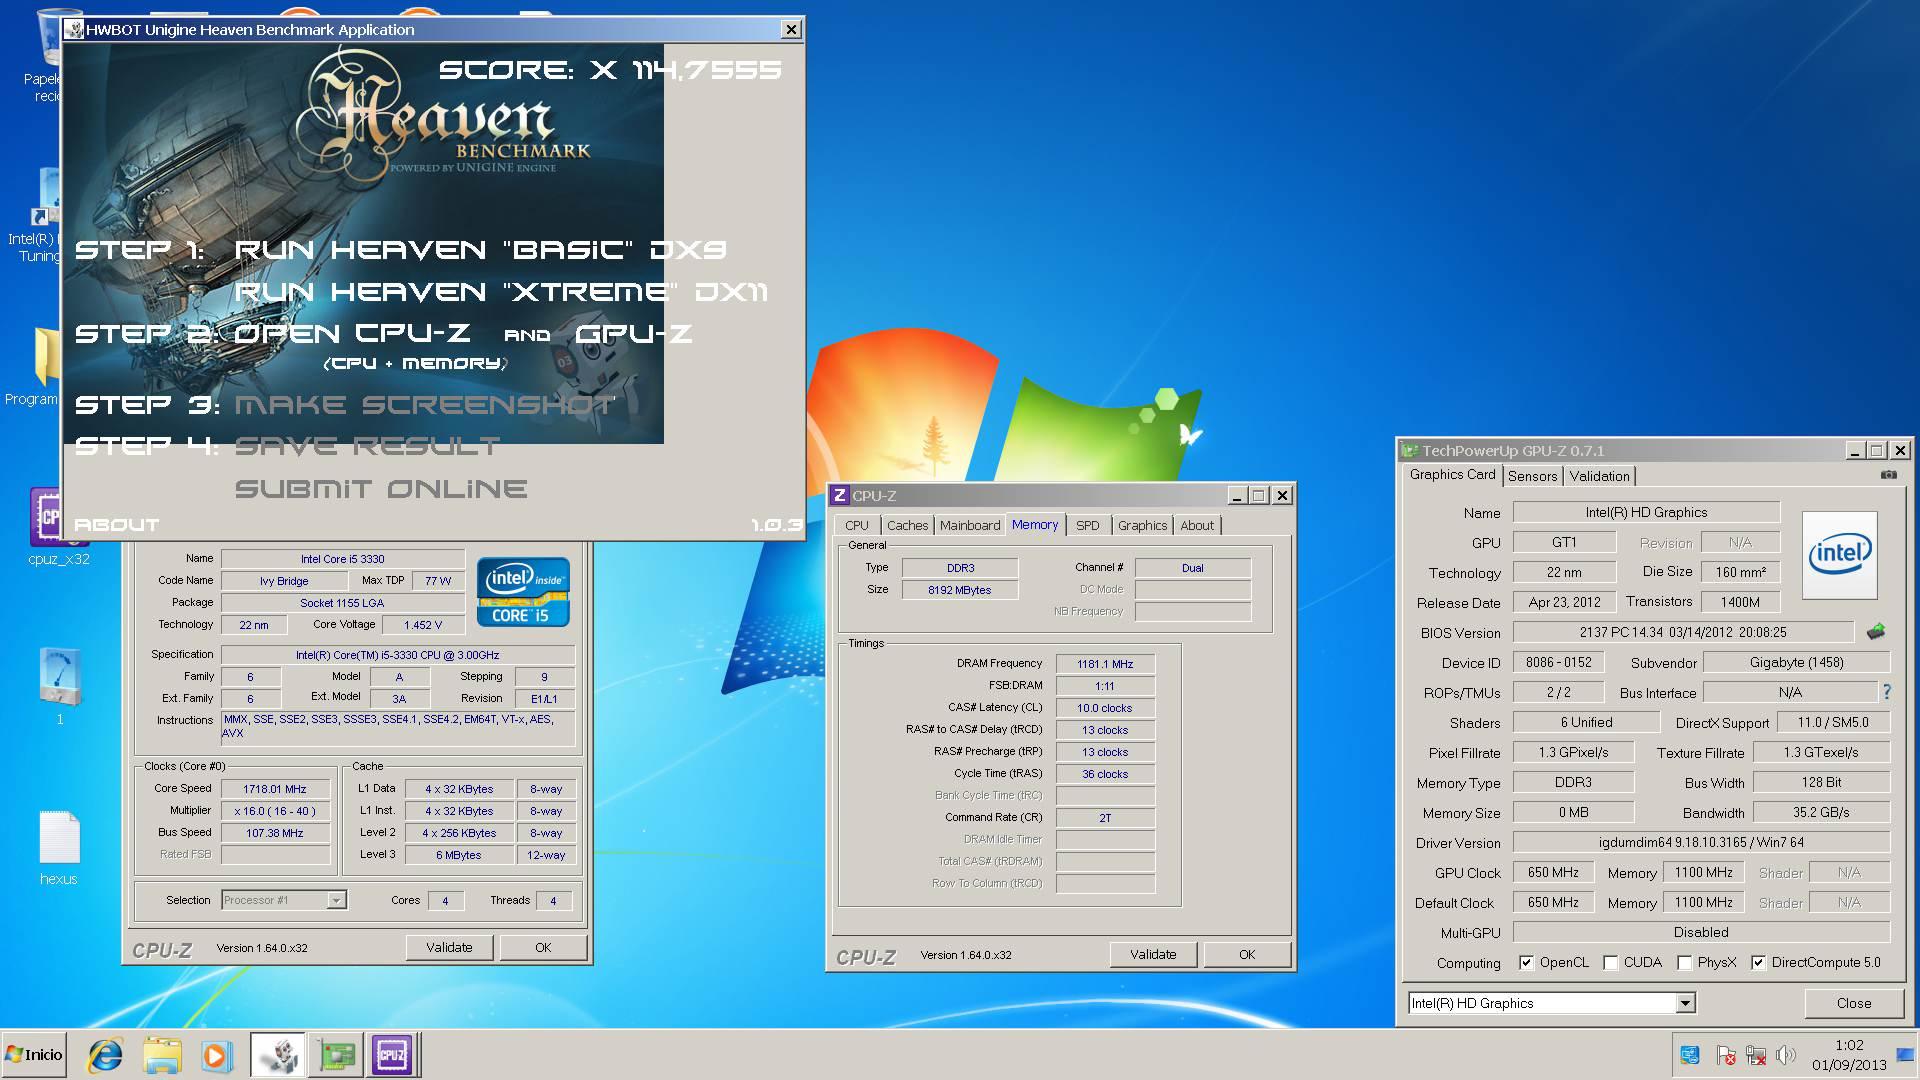Image resolution: width=1920 pixels, height=1080 pixels.
Task: Open Windows Explorer folder taskbar icon
Action: [162, 1055]
